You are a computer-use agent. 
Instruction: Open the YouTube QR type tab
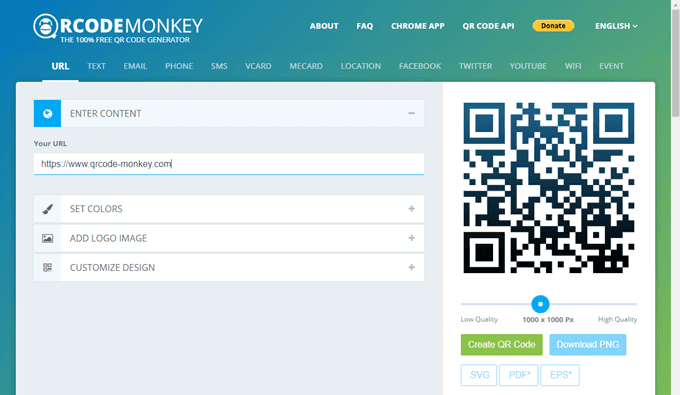(528, 66)
